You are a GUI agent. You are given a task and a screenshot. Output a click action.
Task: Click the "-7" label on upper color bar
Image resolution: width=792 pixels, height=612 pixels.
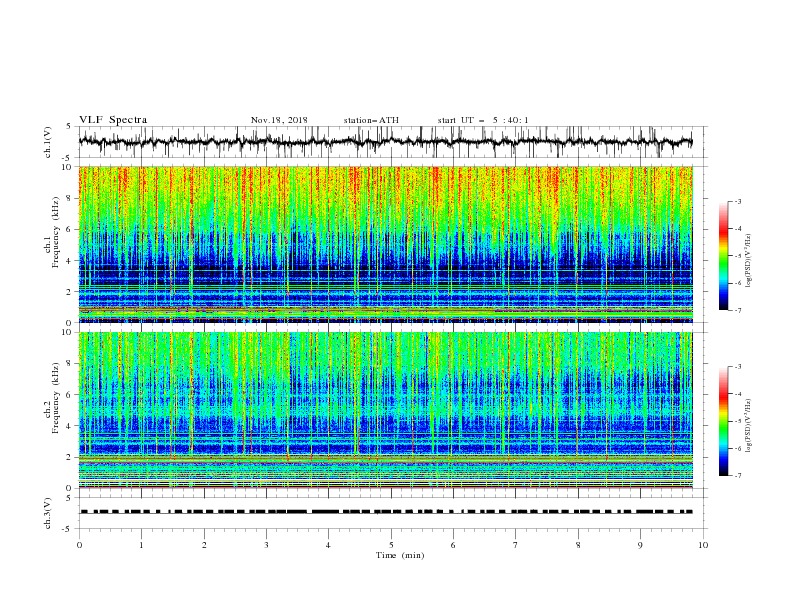737,310
